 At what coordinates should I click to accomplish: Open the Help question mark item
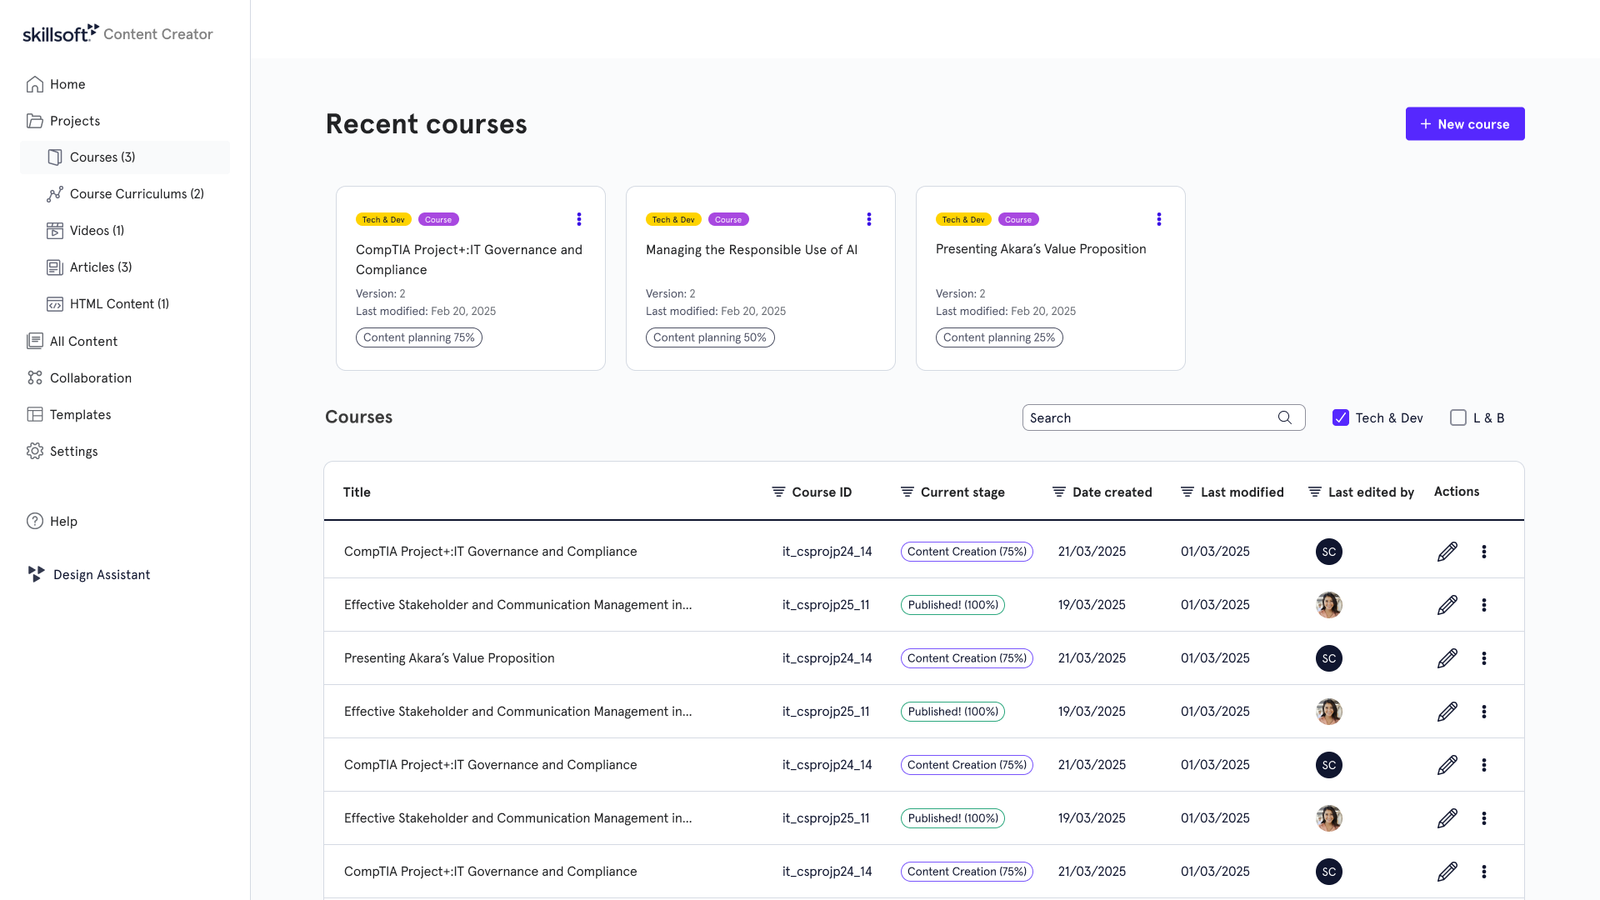coord(35,521)
